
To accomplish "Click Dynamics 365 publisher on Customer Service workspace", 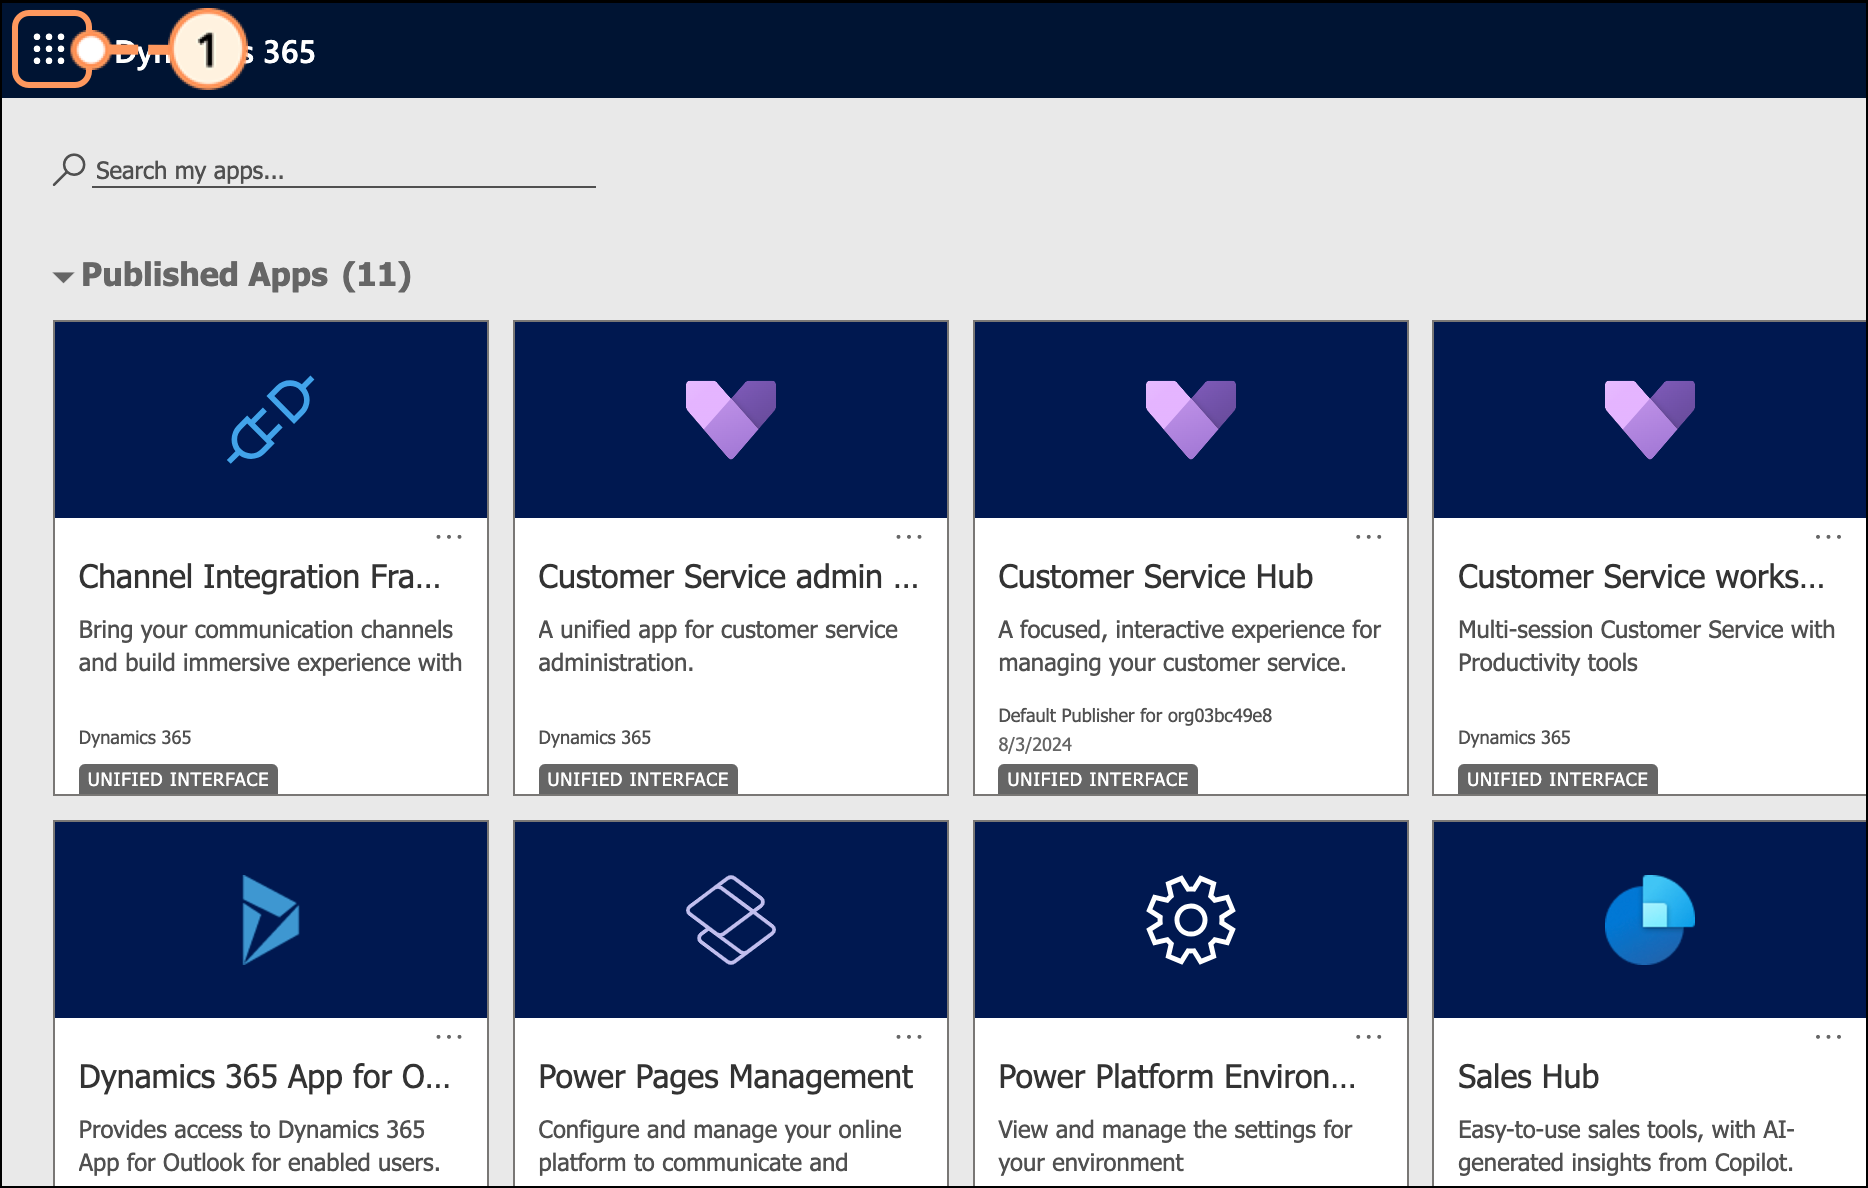I will click(1514, 738).
